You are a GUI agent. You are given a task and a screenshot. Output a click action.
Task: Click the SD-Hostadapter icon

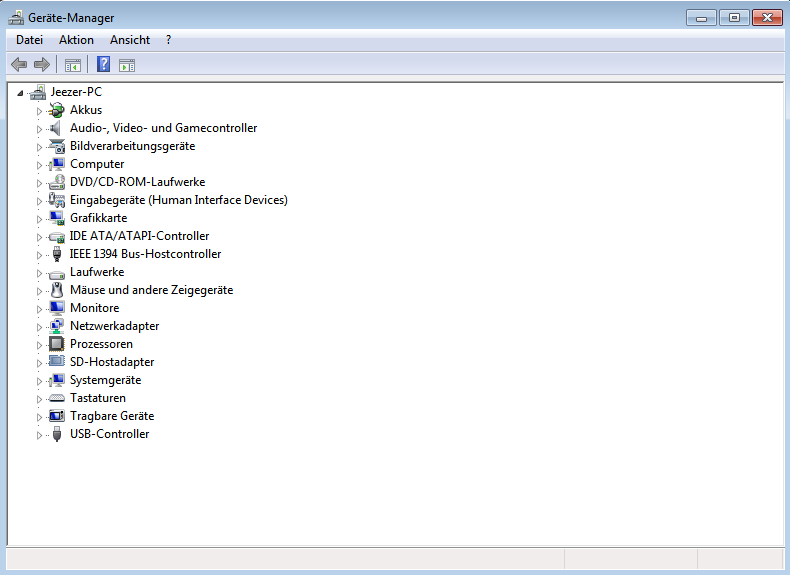(57, 361)
